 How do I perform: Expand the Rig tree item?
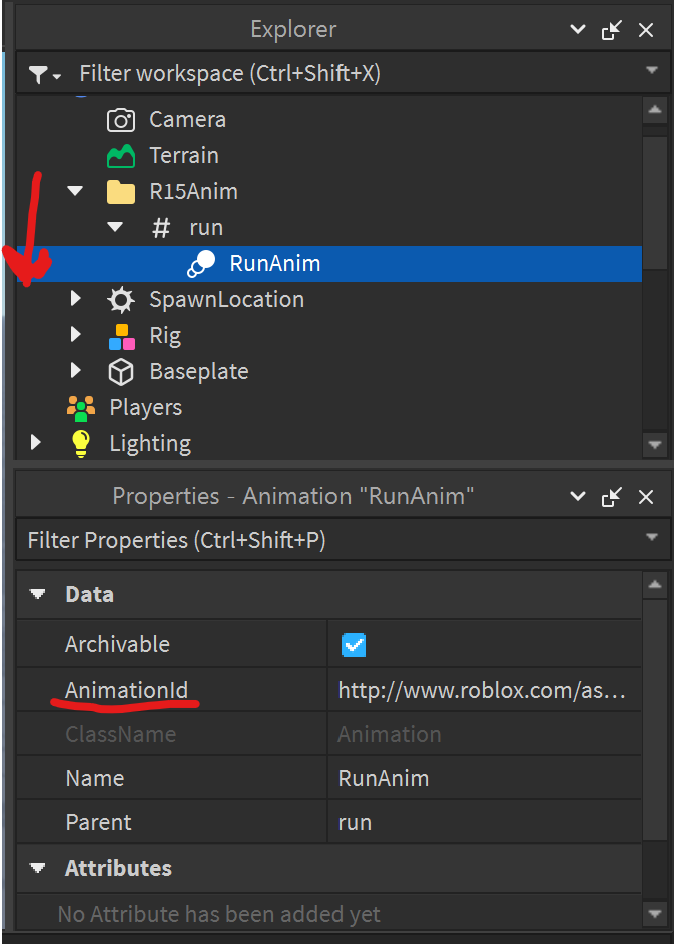pyautogui.click(x=75, y=335)
